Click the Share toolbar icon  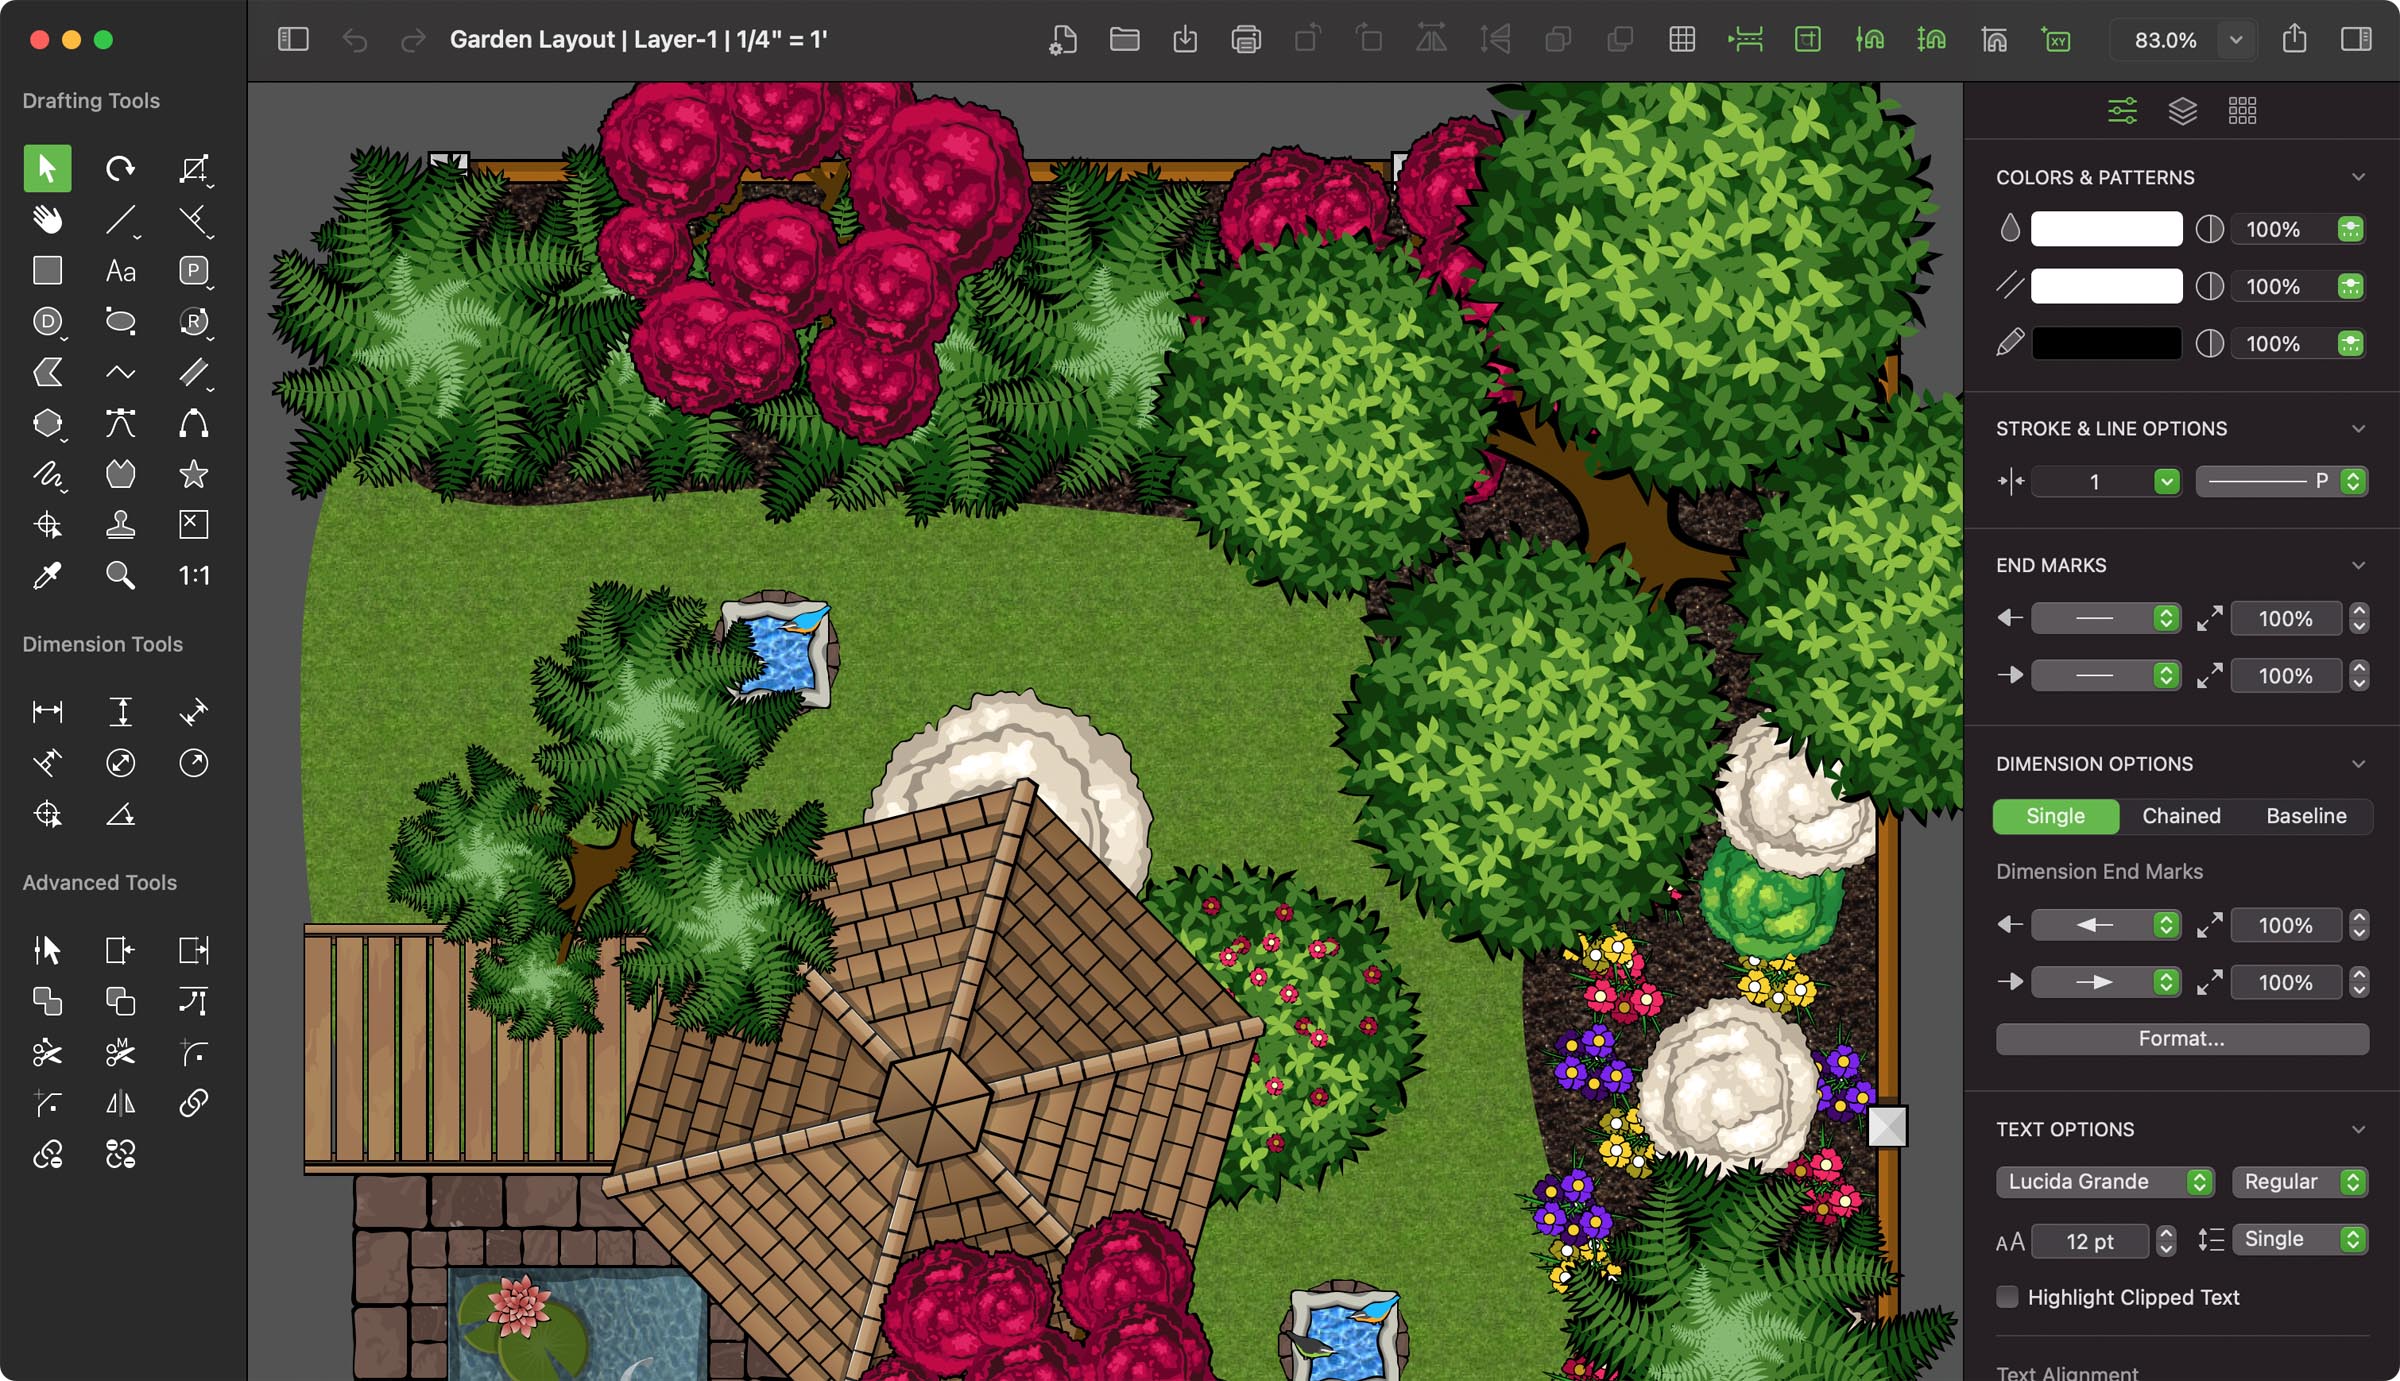(2294, 40)
